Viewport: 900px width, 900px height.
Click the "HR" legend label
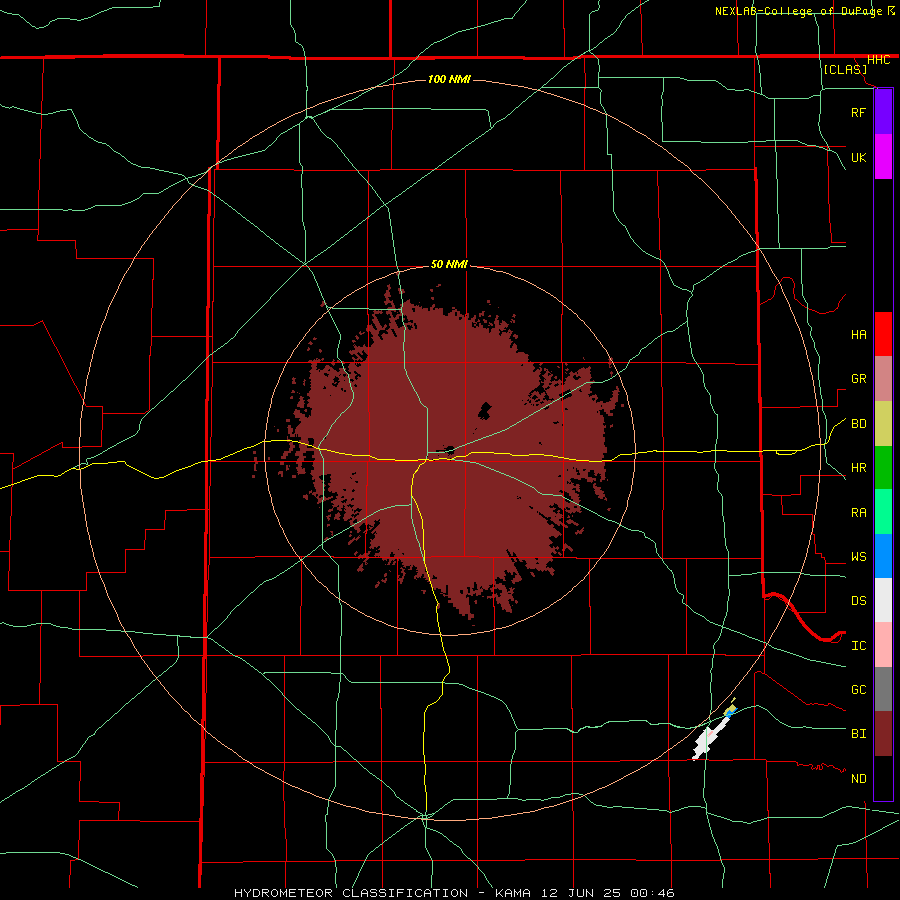pyautogui.click(x=858, y=467)
